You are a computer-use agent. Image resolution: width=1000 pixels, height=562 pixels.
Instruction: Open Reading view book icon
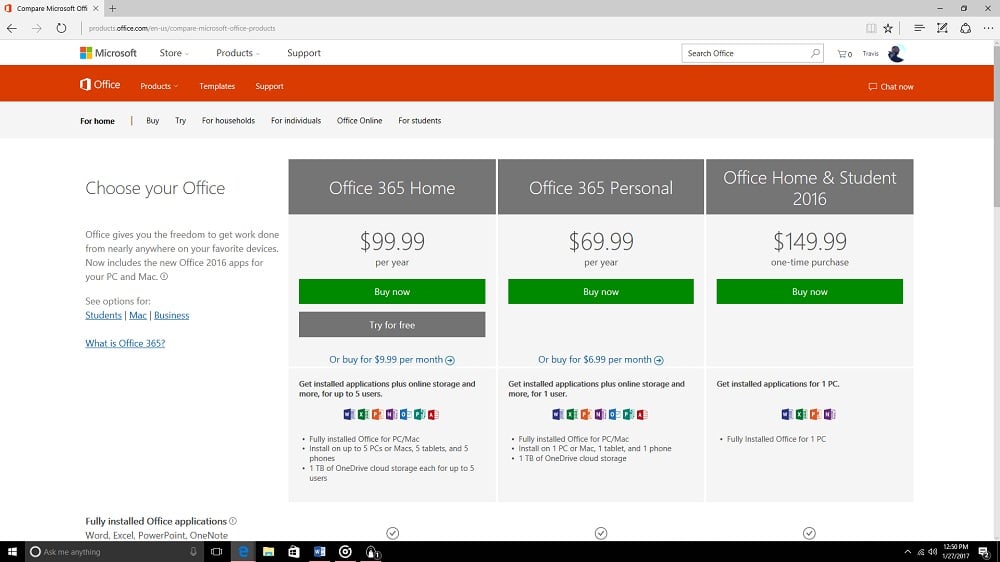[x=871, y=28]
